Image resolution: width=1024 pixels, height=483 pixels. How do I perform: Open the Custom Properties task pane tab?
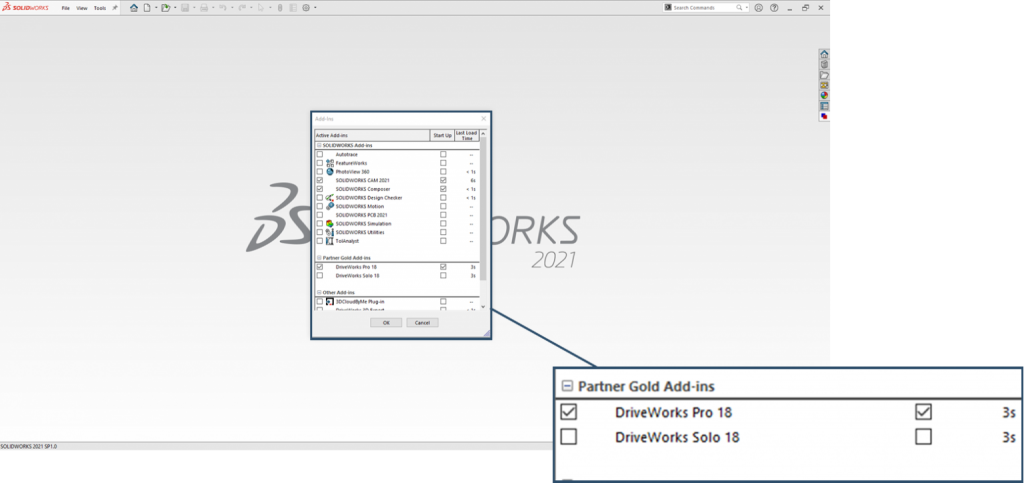point(824,106)
